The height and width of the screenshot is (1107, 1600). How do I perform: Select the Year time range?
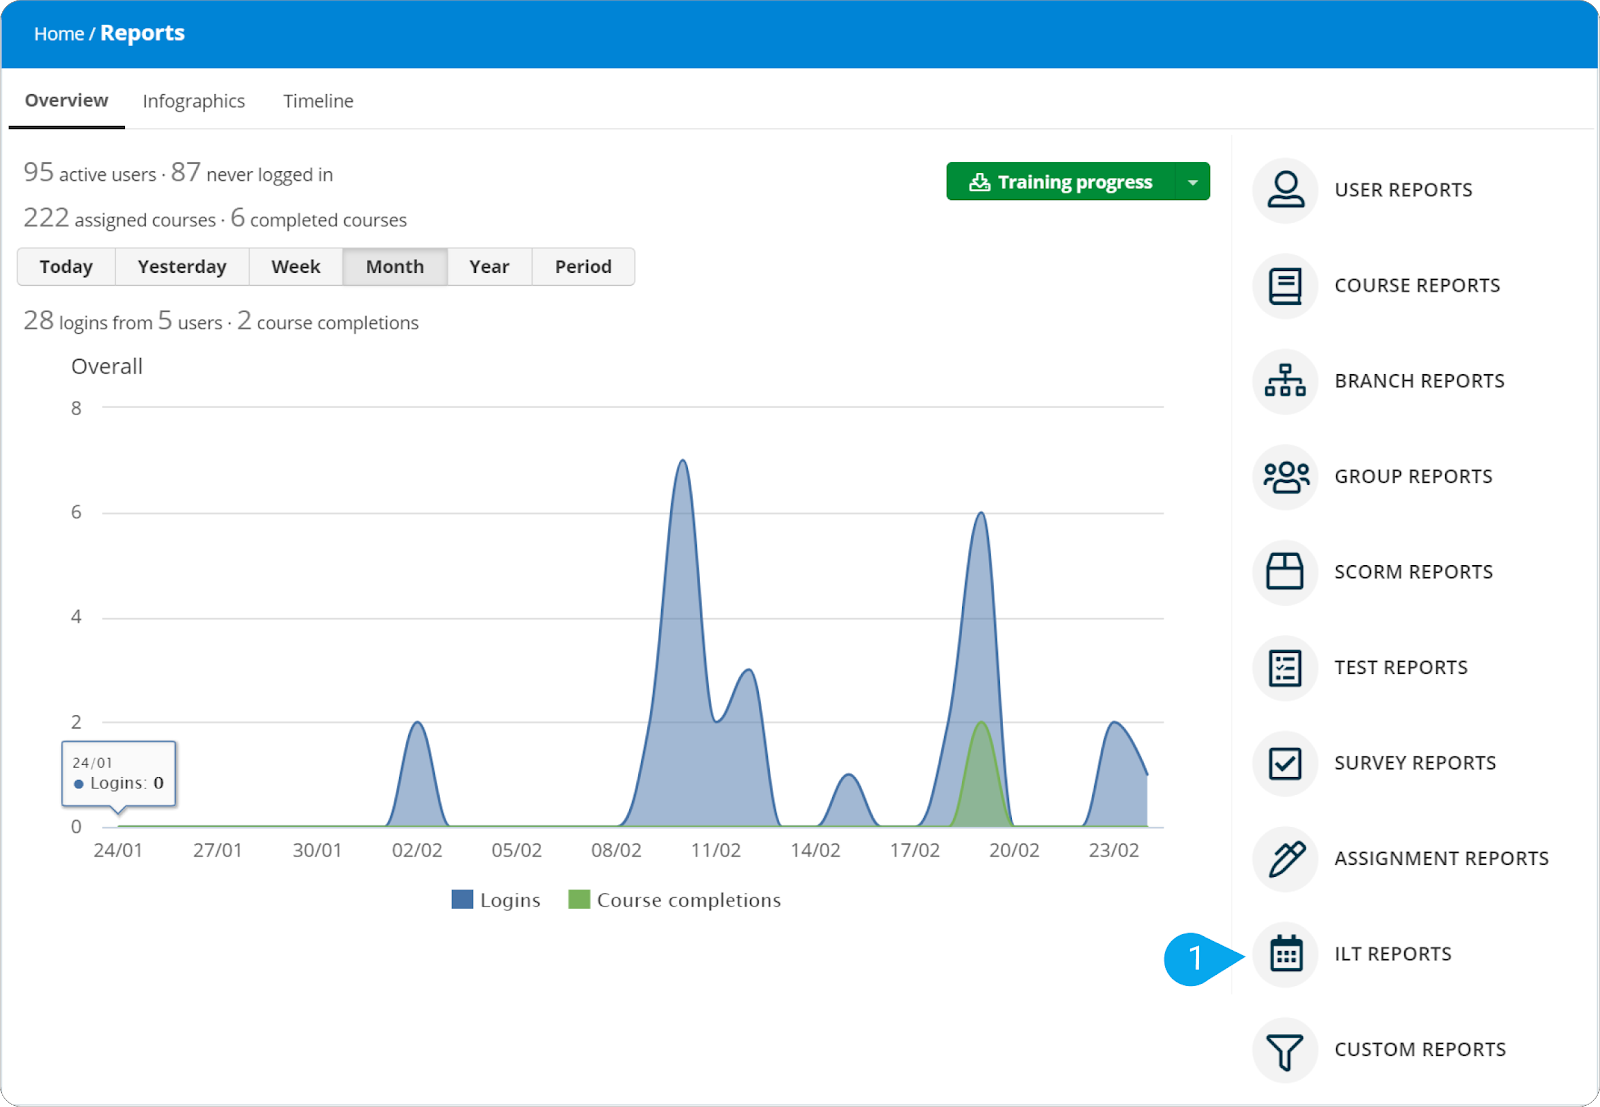pyautogui.click(x=489, y=267)
